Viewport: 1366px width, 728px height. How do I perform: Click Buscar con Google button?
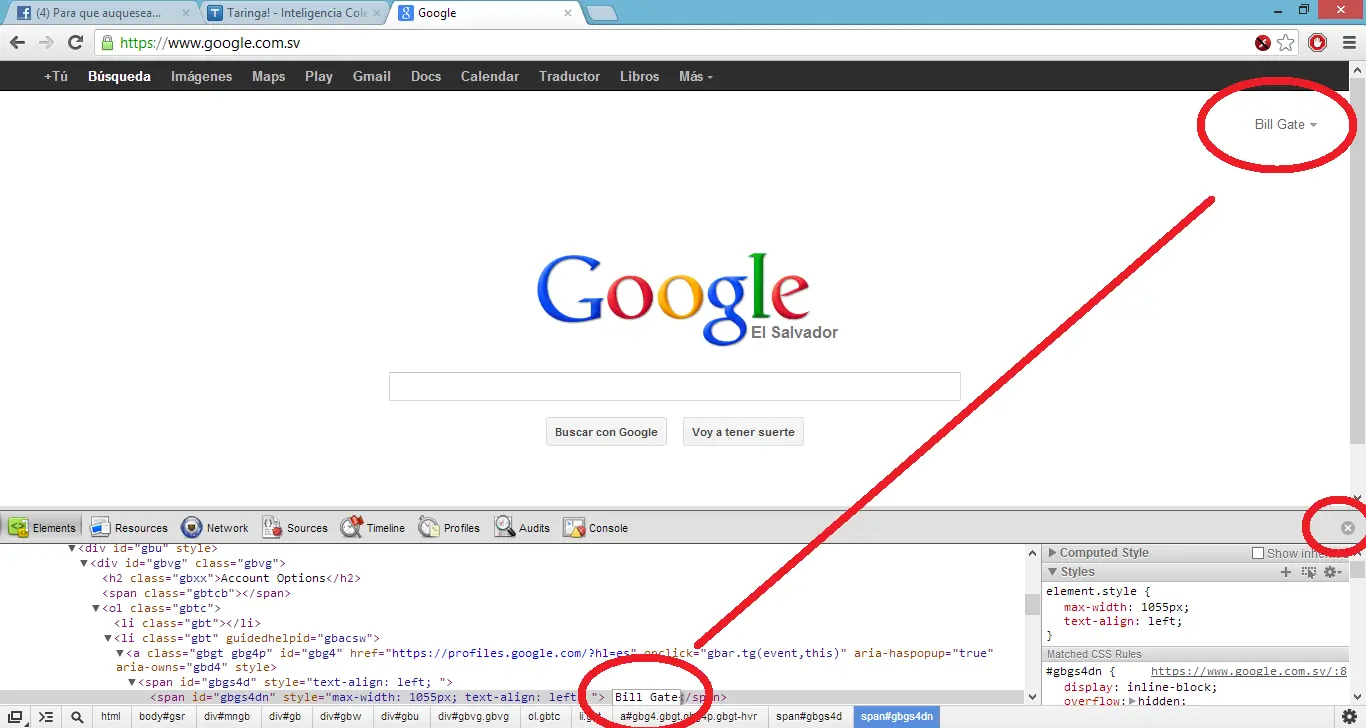click(606, 432)
